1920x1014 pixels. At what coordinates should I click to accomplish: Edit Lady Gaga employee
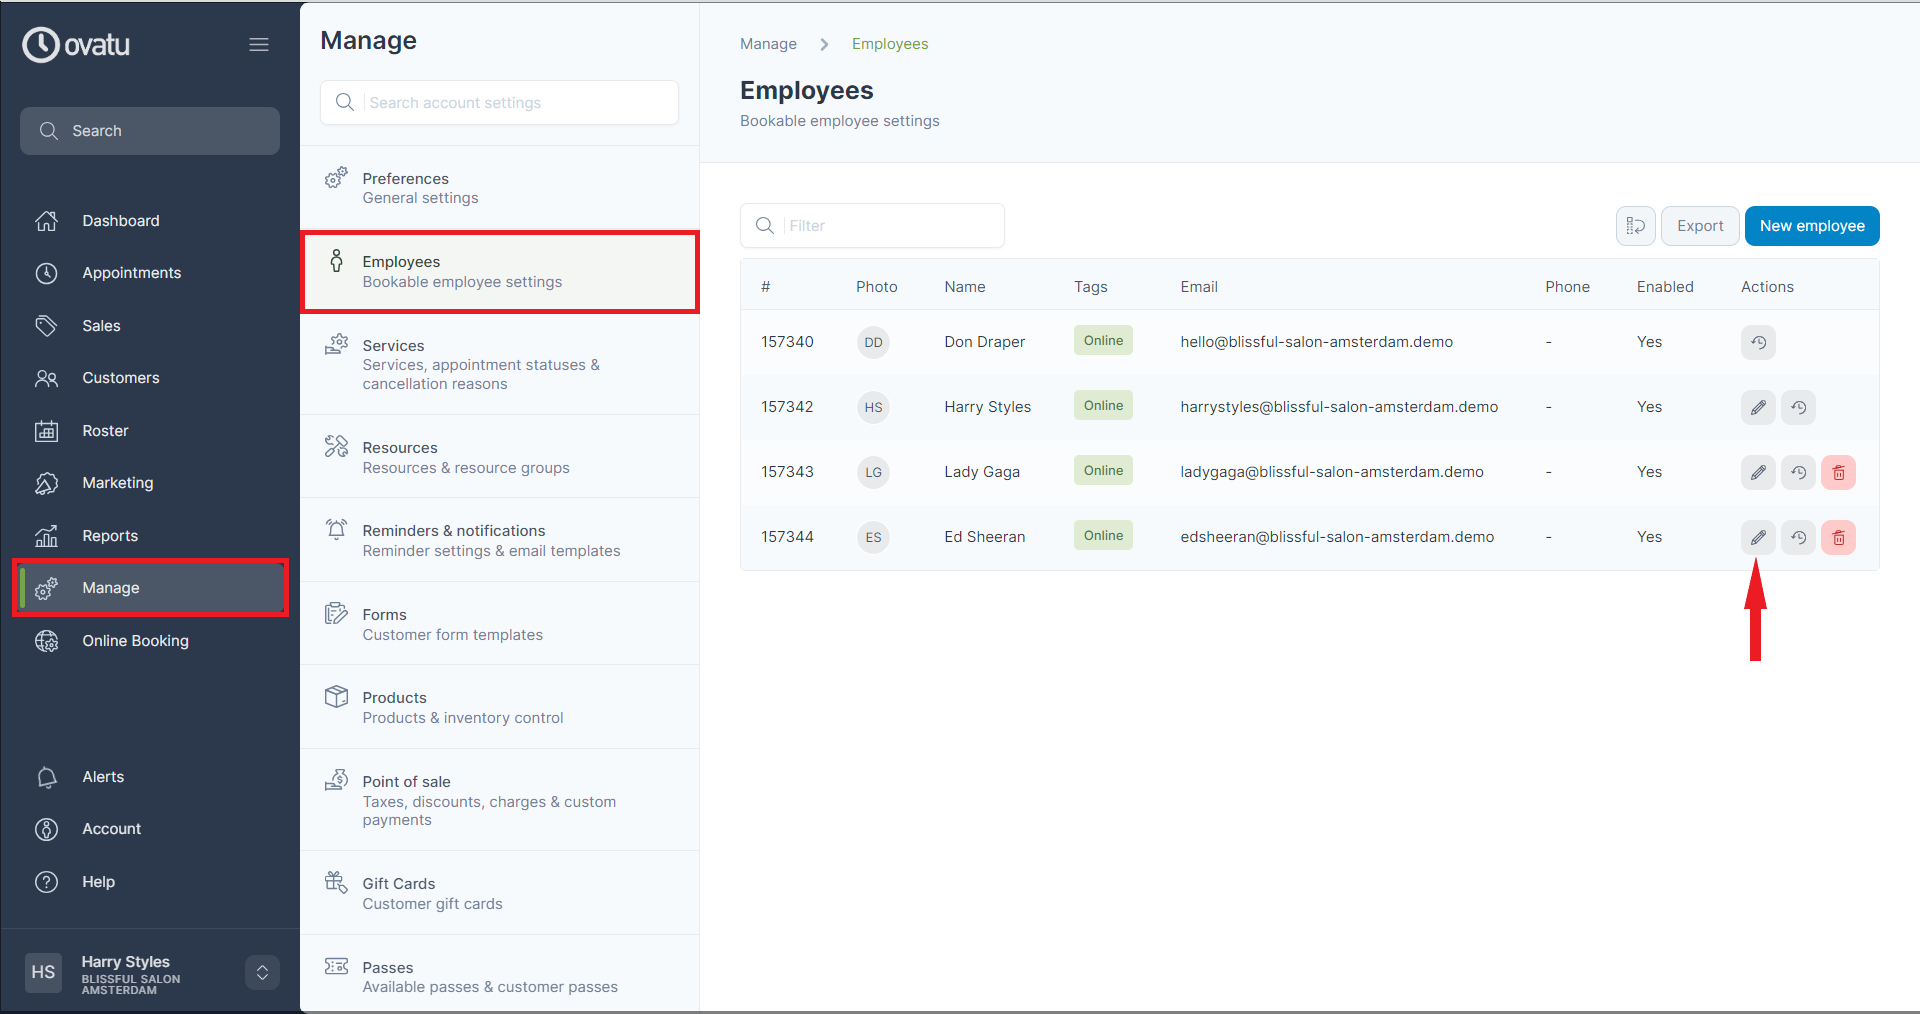(1758, 472)
